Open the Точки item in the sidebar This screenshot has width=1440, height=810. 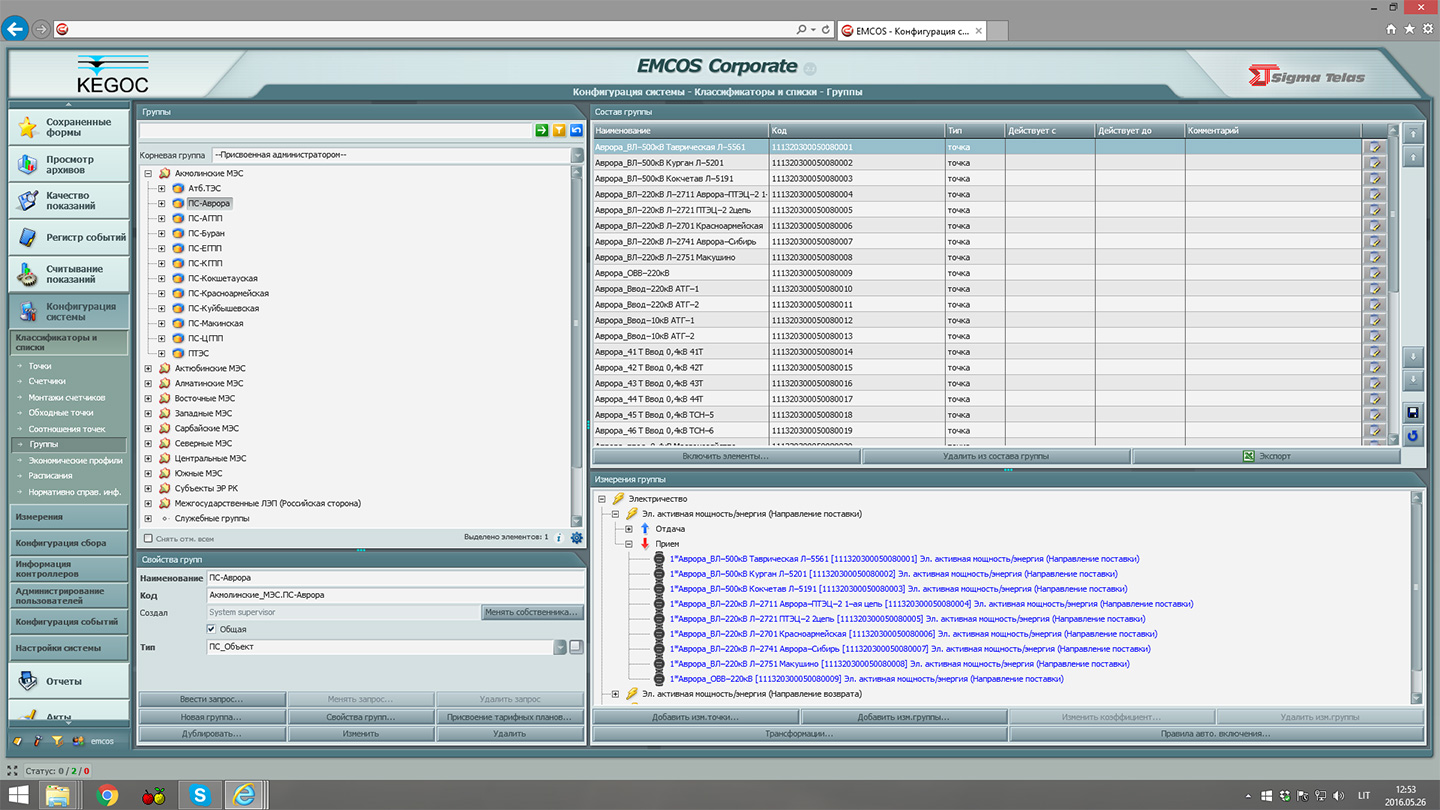coord(40,366)
